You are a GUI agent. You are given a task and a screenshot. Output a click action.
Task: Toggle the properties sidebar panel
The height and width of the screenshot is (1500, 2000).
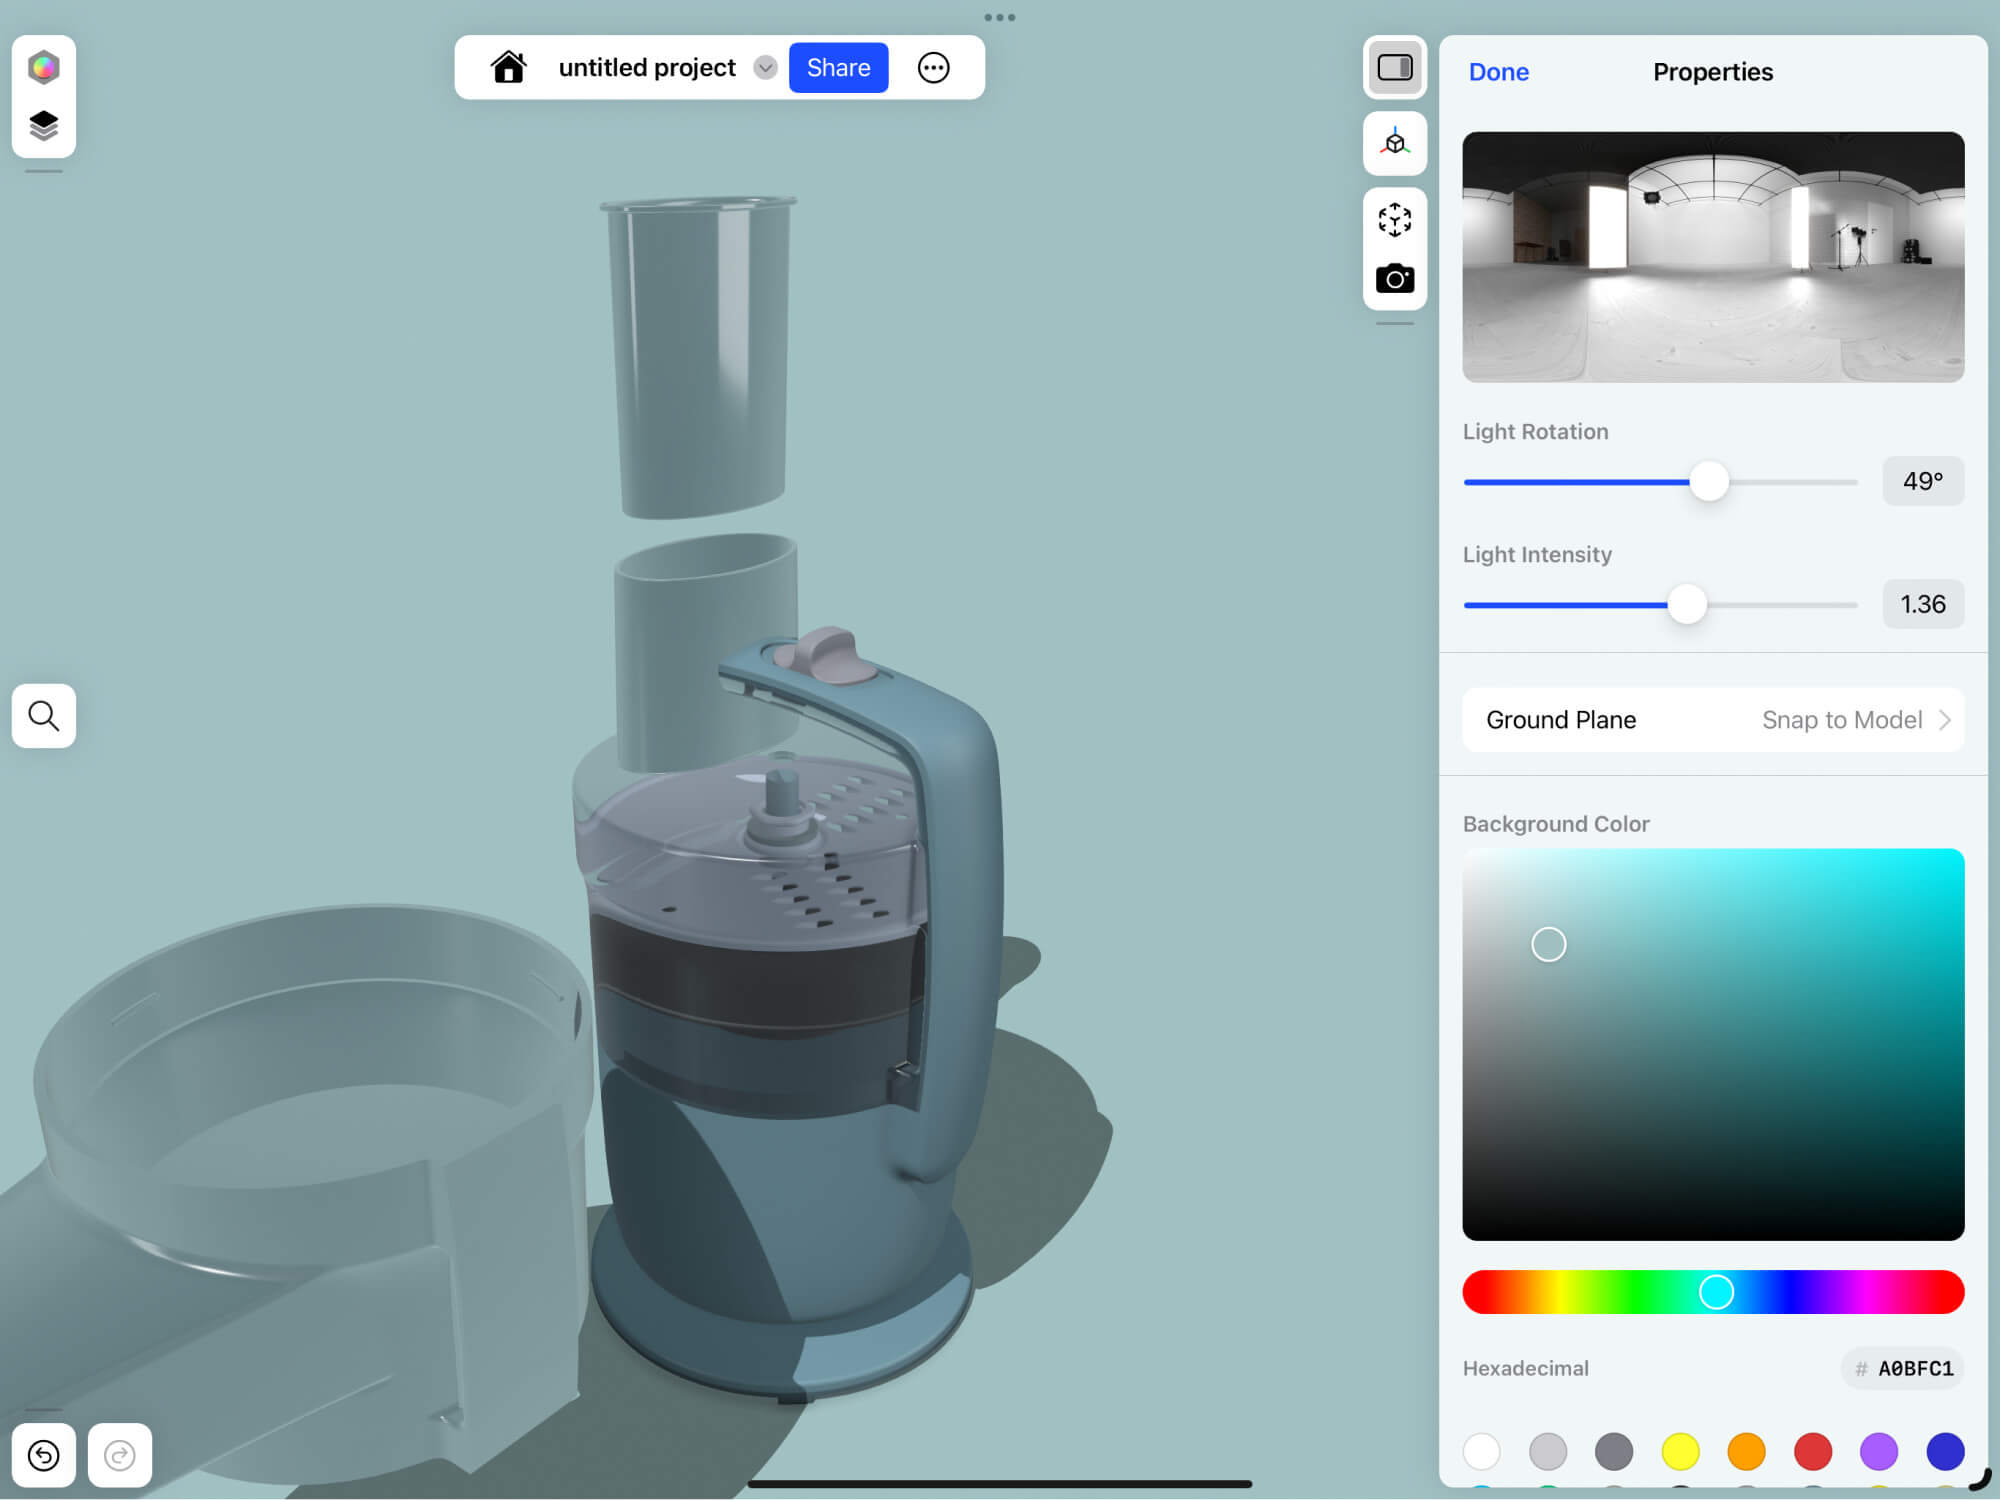pos(1394,67)
